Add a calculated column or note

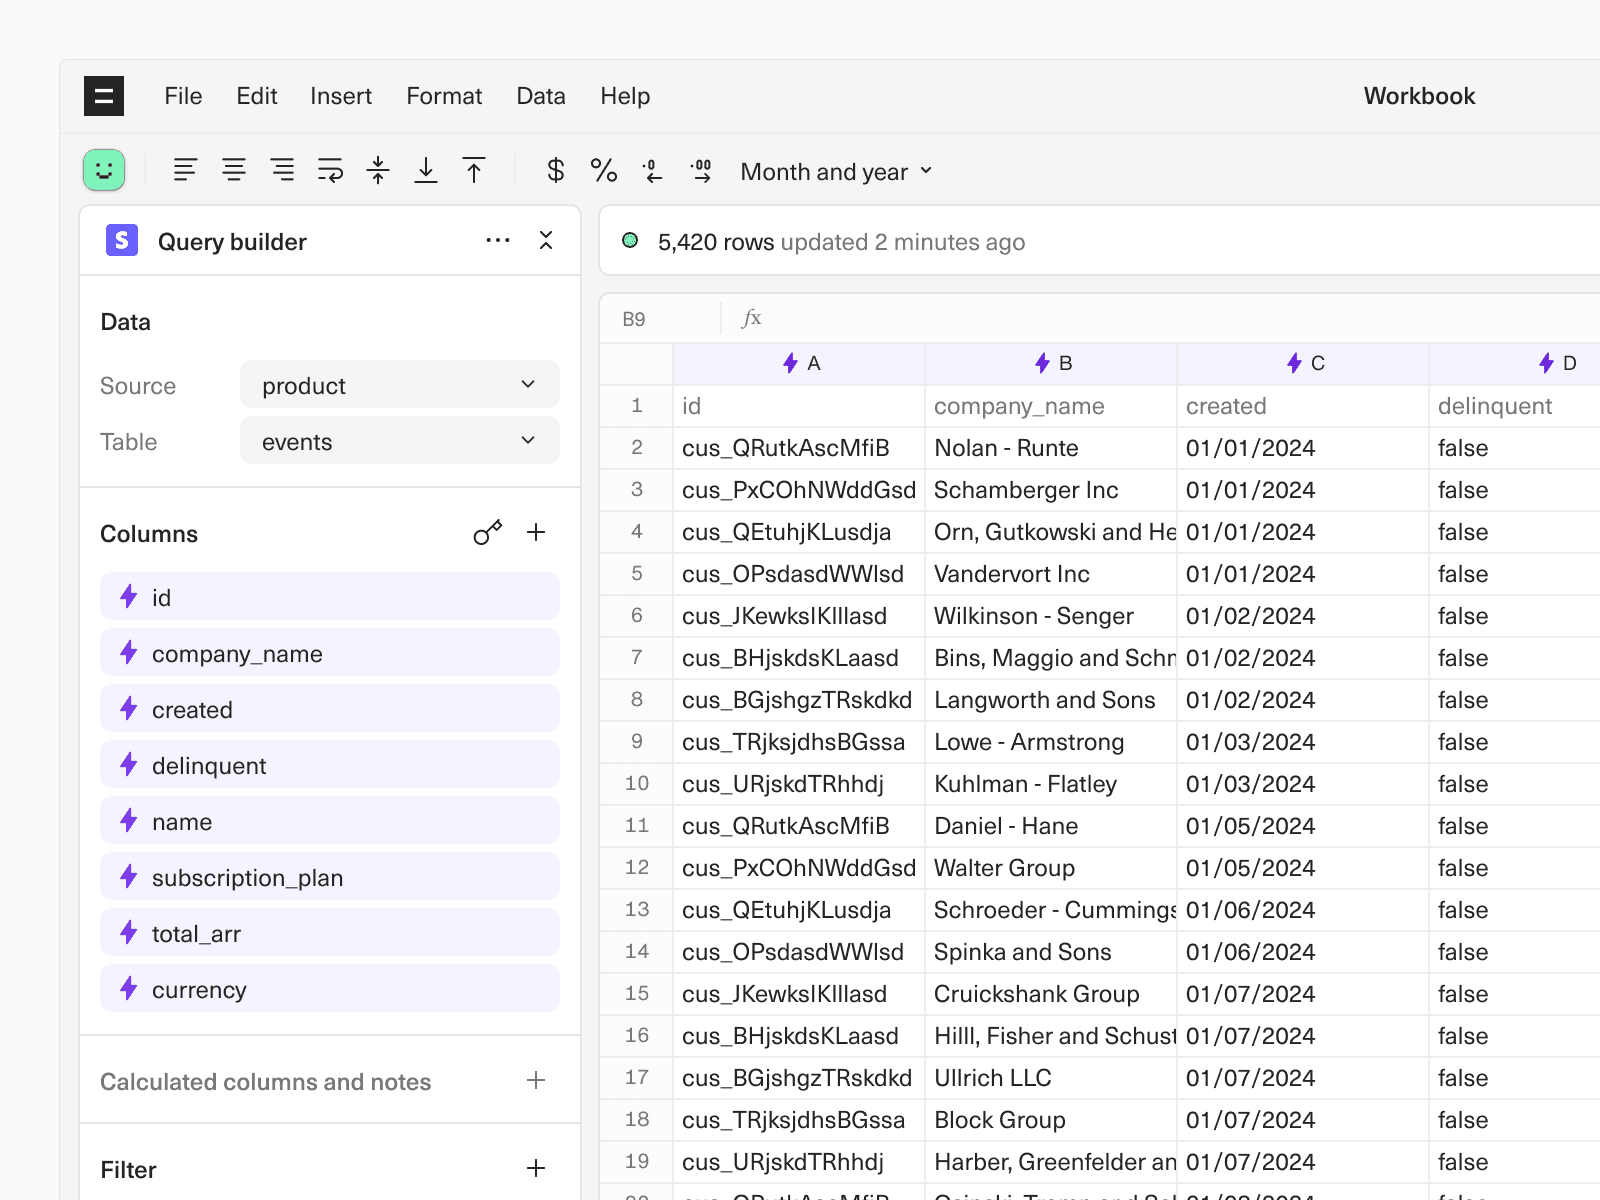coord(536,1080)
